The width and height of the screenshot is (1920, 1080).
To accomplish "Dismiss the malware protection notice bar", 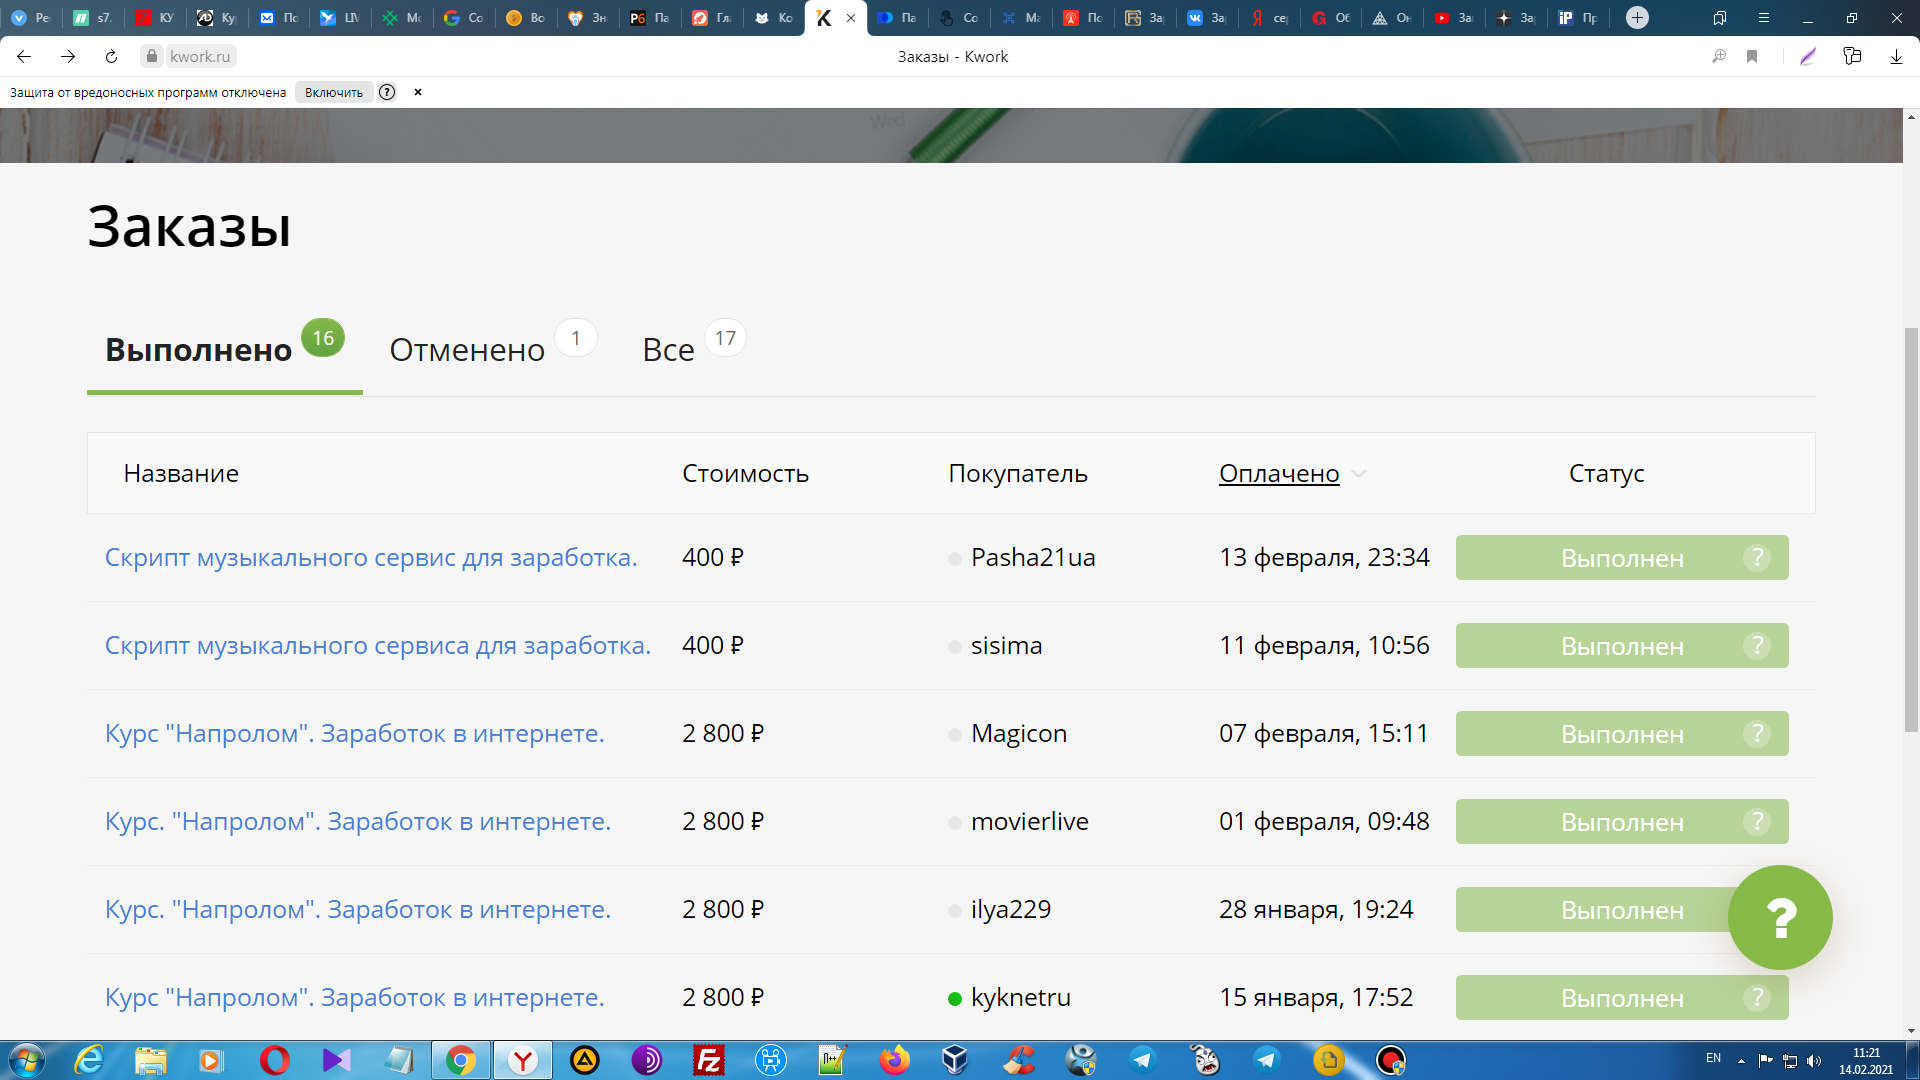I will click(418, 92).
